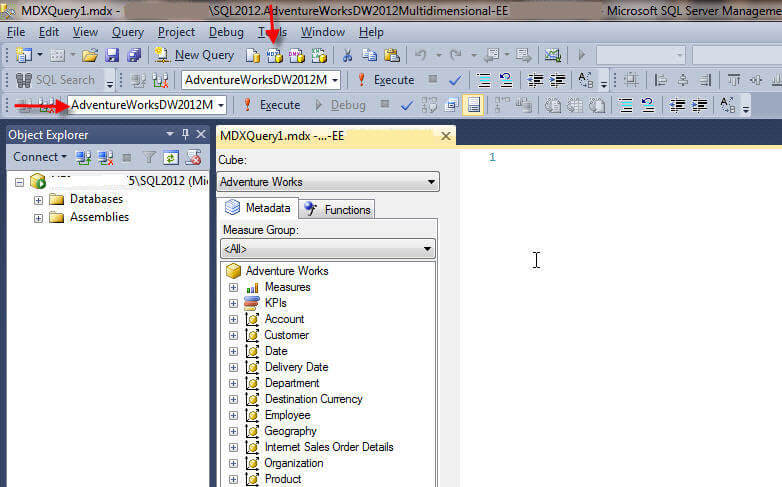Viewport: 782px width, 487px height.
Task: Toggle the highlighted results pane icon
Action: (473, 105)
